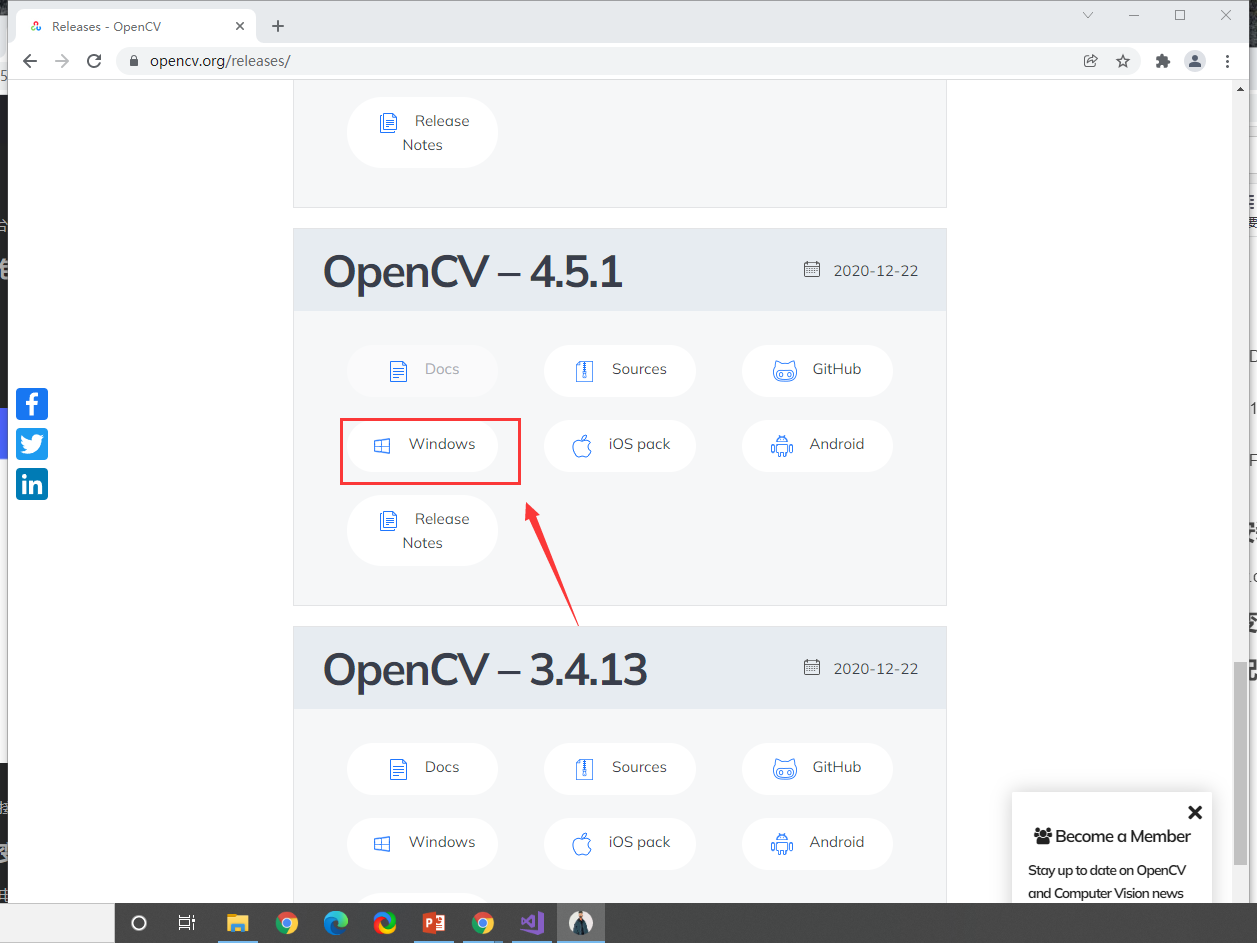Open Docs for OpenCV 3.4.13
Image resolution: width=1257 pixels, height=943 pixels.
[422, 768]
